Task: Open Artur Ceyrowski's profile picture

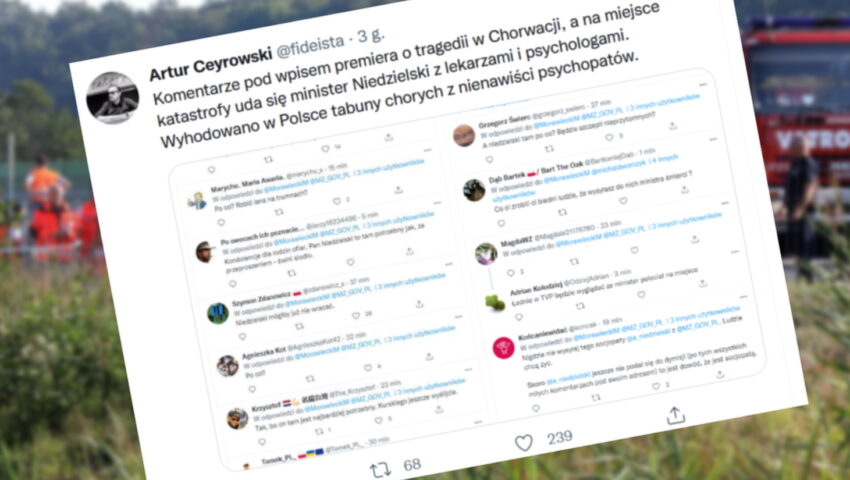Action: 113,98
